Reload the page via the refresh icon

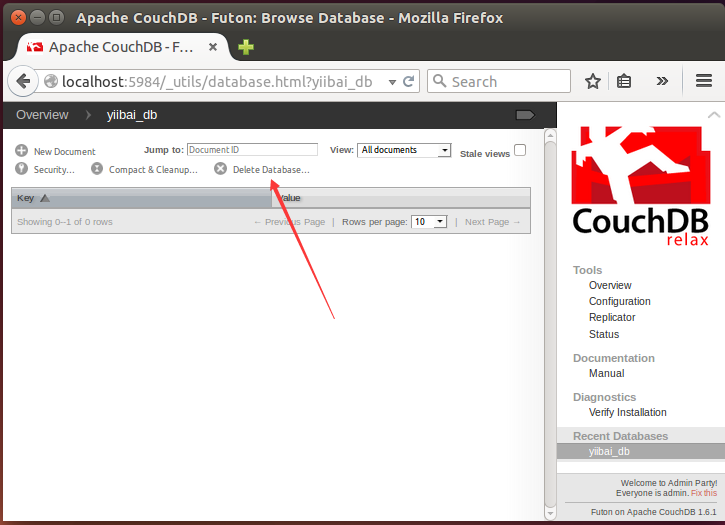(x=408, y=82)
